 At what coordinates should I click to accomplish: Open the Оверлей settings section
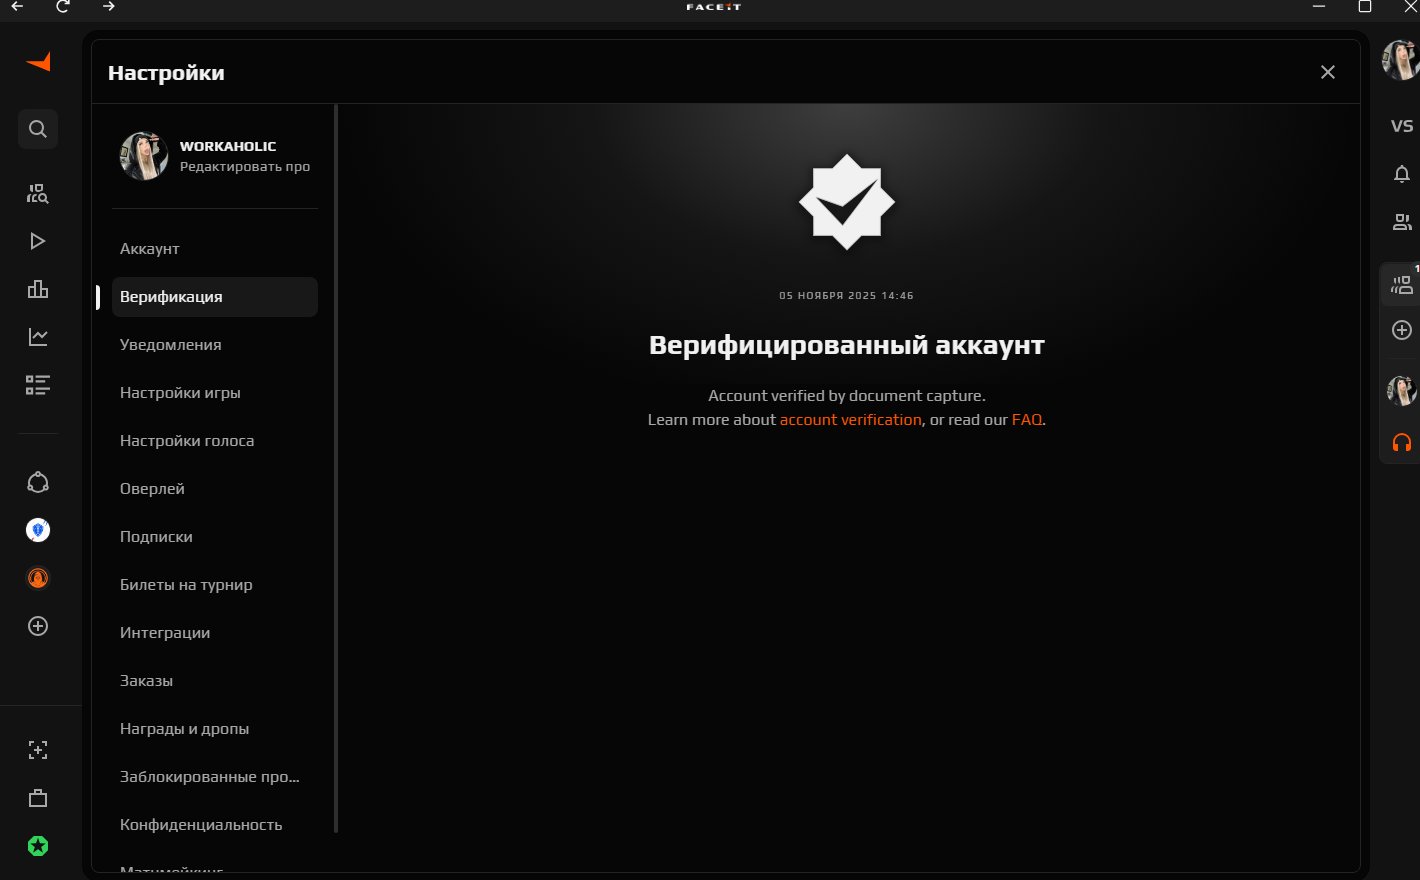[x=215, y=489]
